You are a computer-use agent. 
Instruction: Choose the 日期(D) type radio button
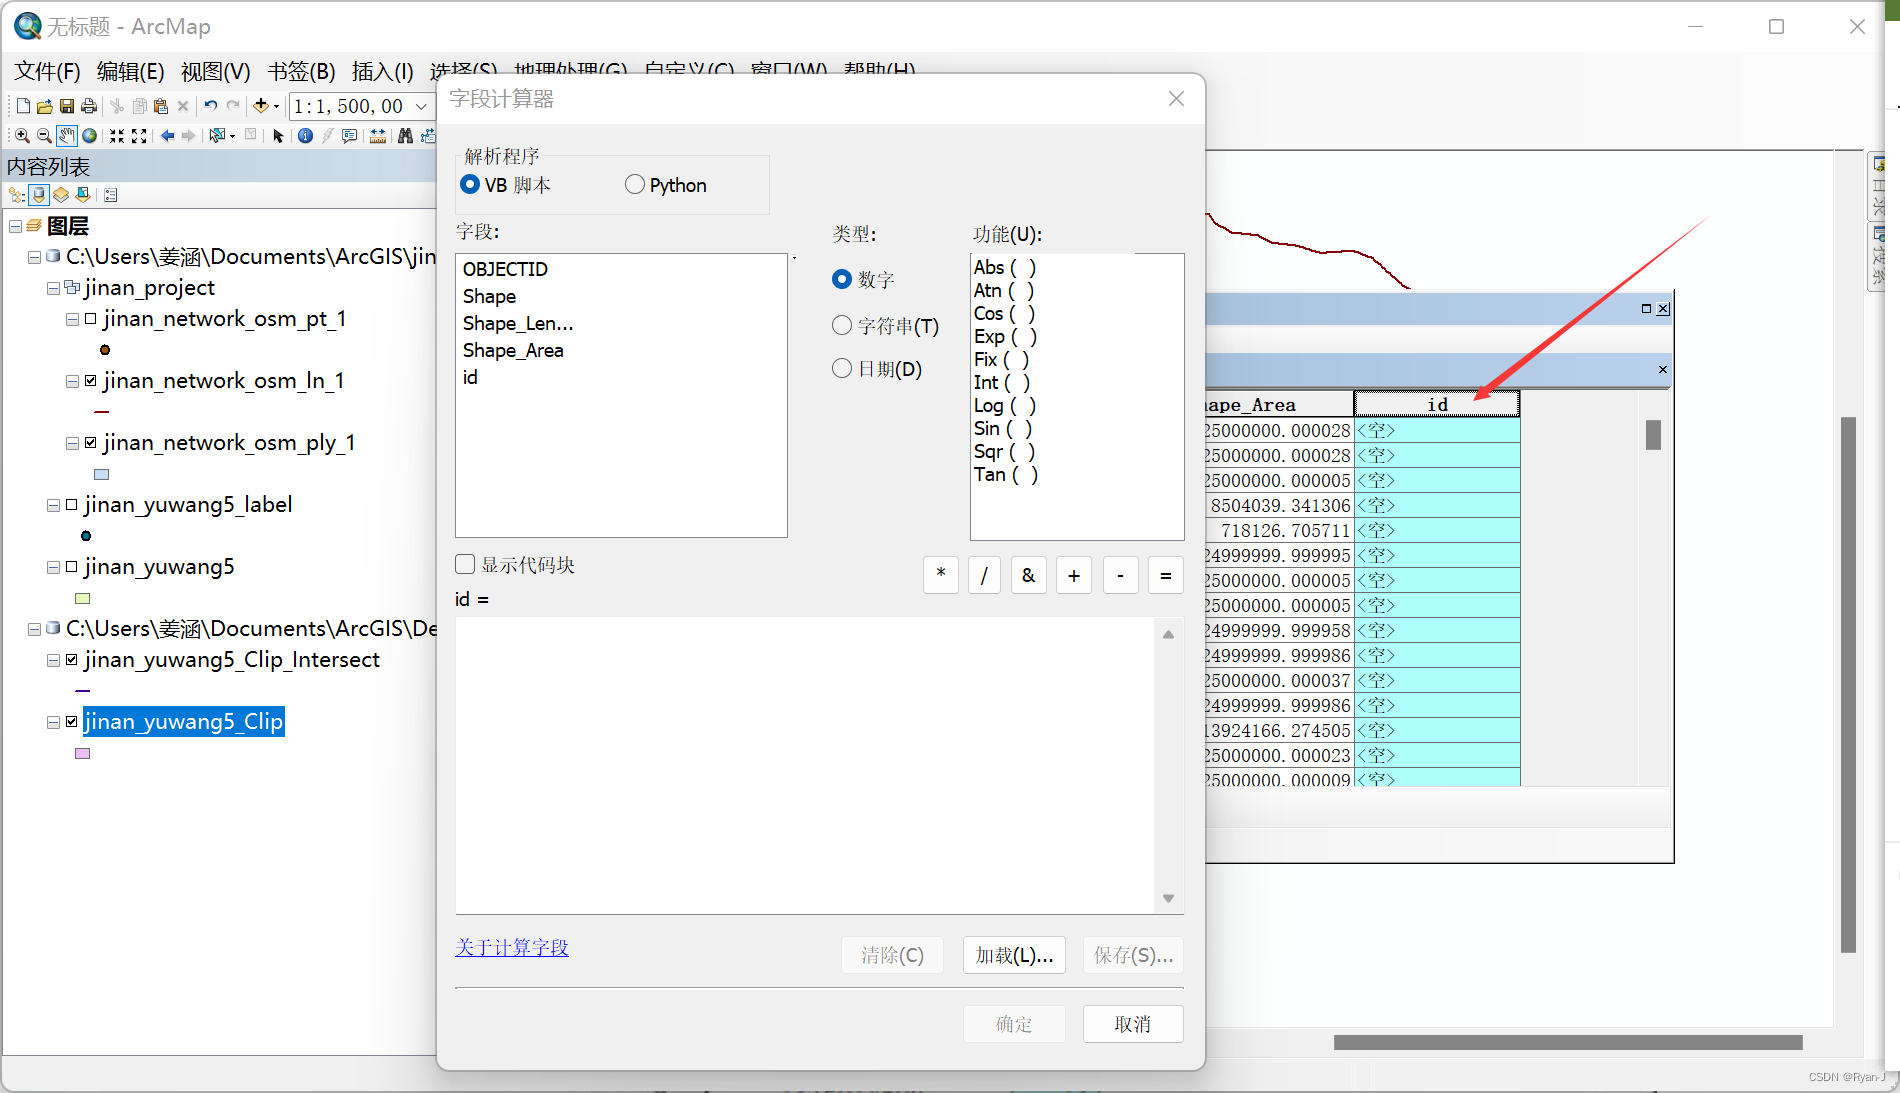pos(842,368)
